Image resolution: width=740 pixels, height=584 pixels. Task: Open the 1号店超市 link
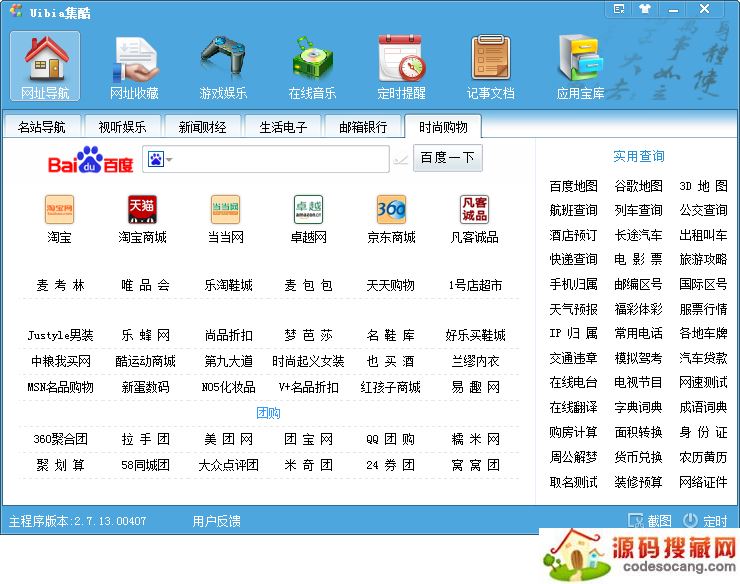click(x=475, y=285)
